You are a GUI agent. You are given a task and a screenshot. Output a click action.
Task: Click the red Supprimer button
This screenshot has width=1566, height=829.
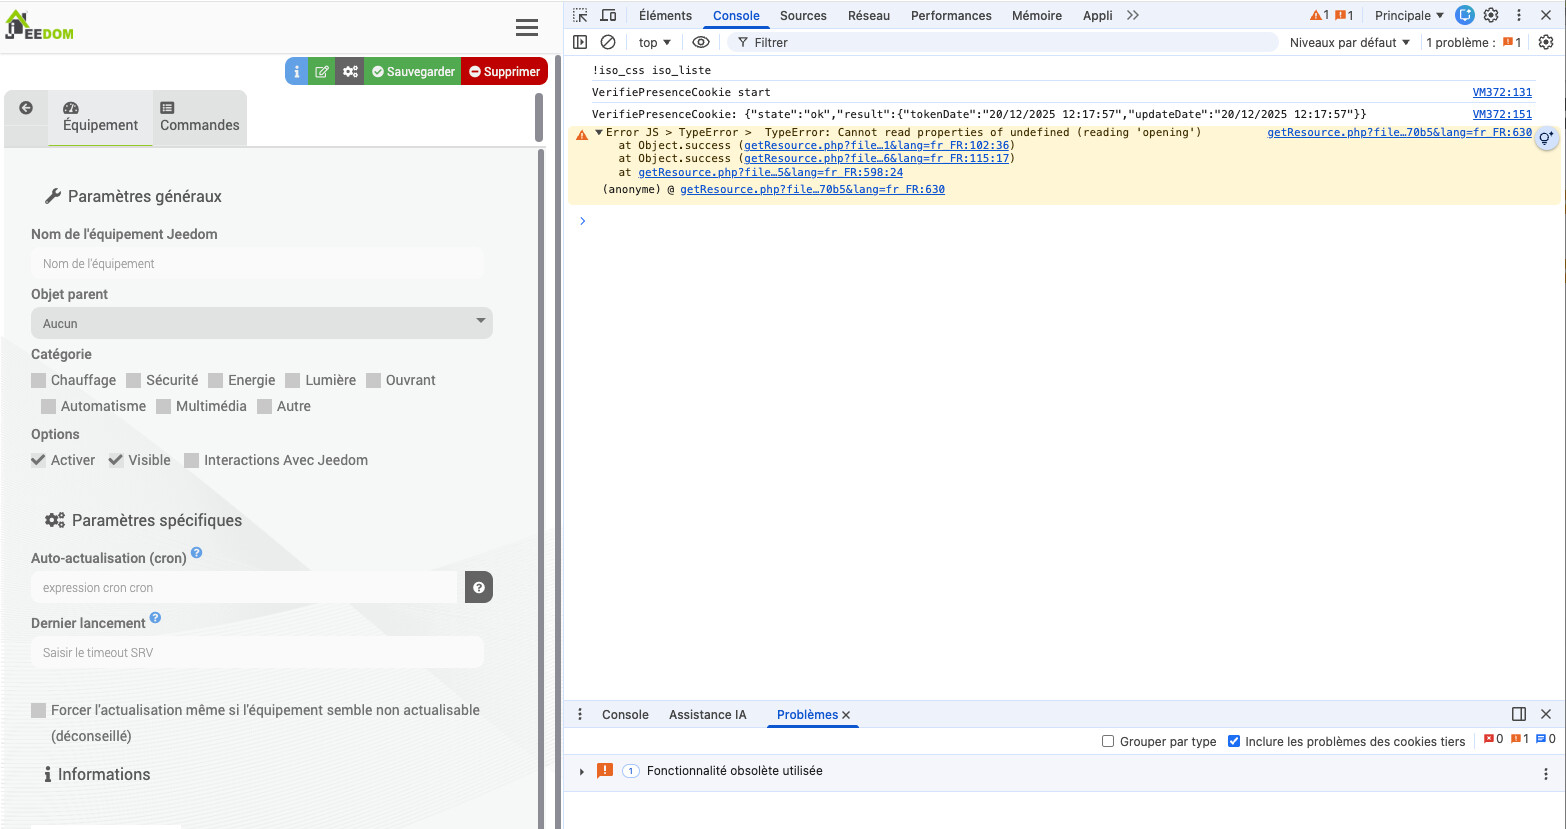click(505, 72)
